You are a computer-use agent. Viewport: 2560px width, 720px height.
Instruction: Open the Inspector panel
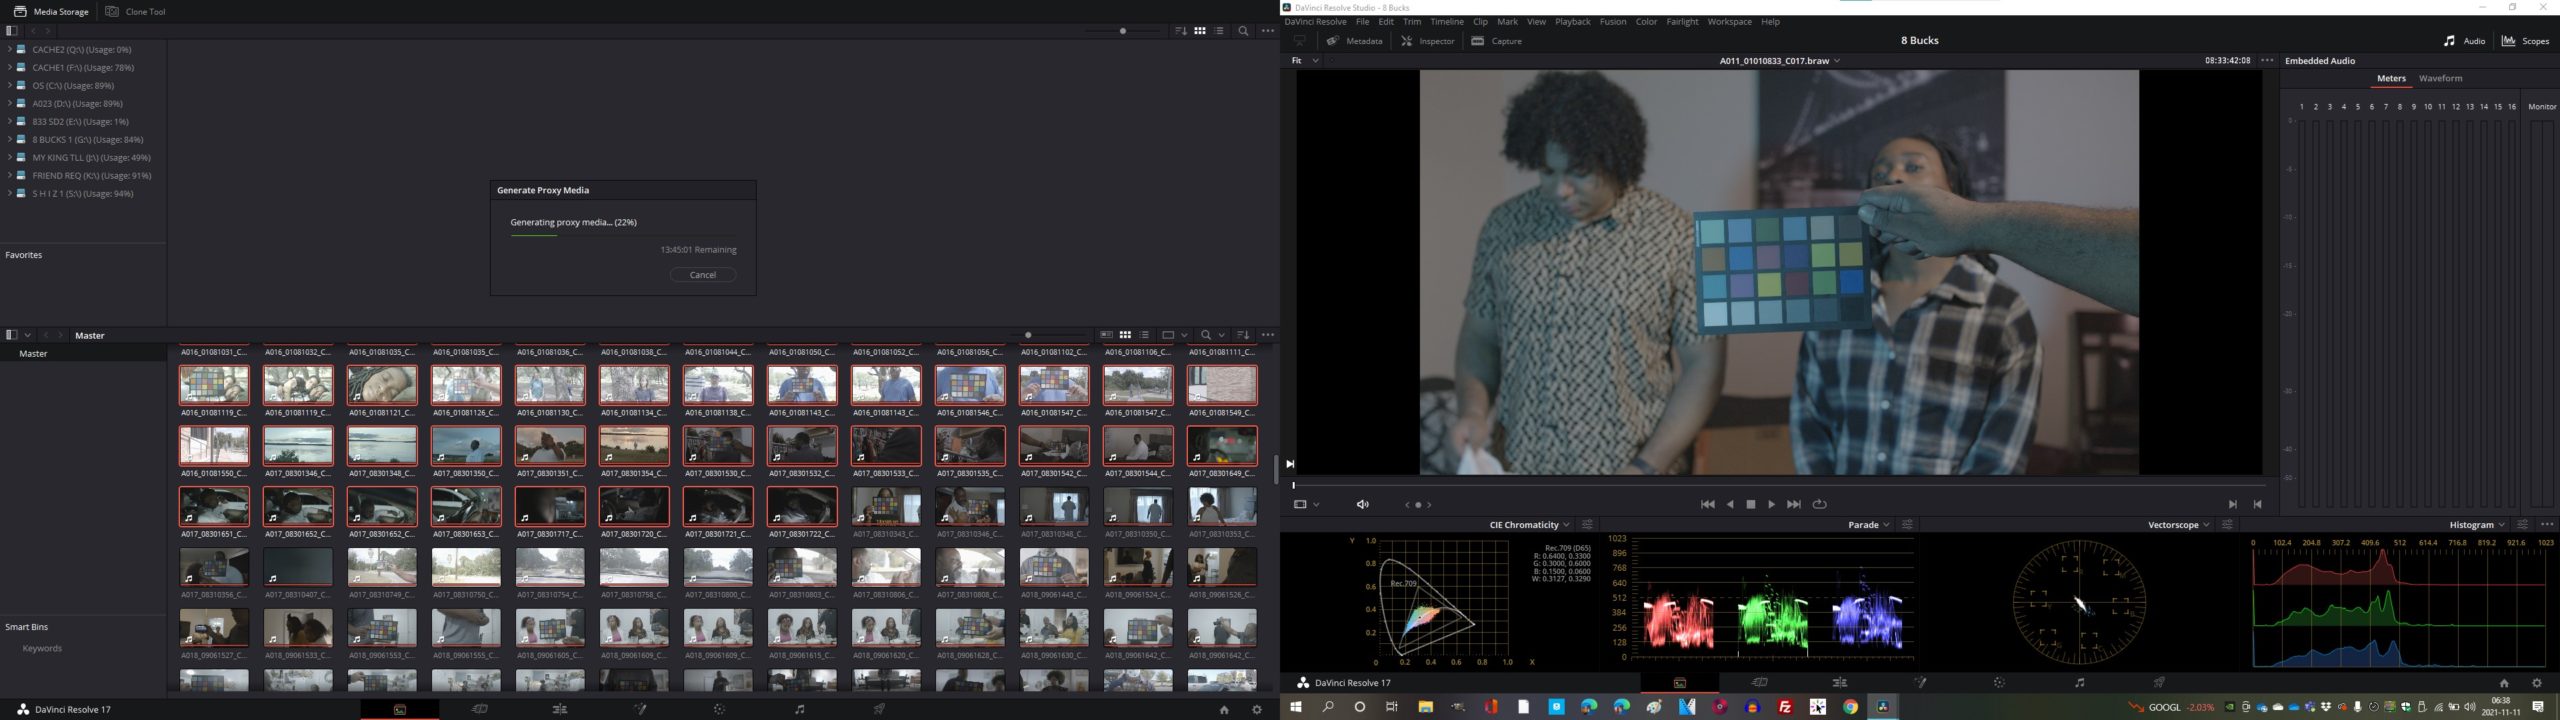click(x=1428, y=41)
